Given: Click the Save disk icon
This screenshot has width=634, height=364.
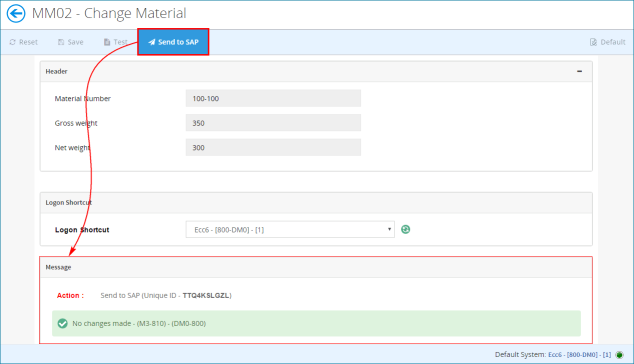Looking at the screenshot, I should coord(61,42).
